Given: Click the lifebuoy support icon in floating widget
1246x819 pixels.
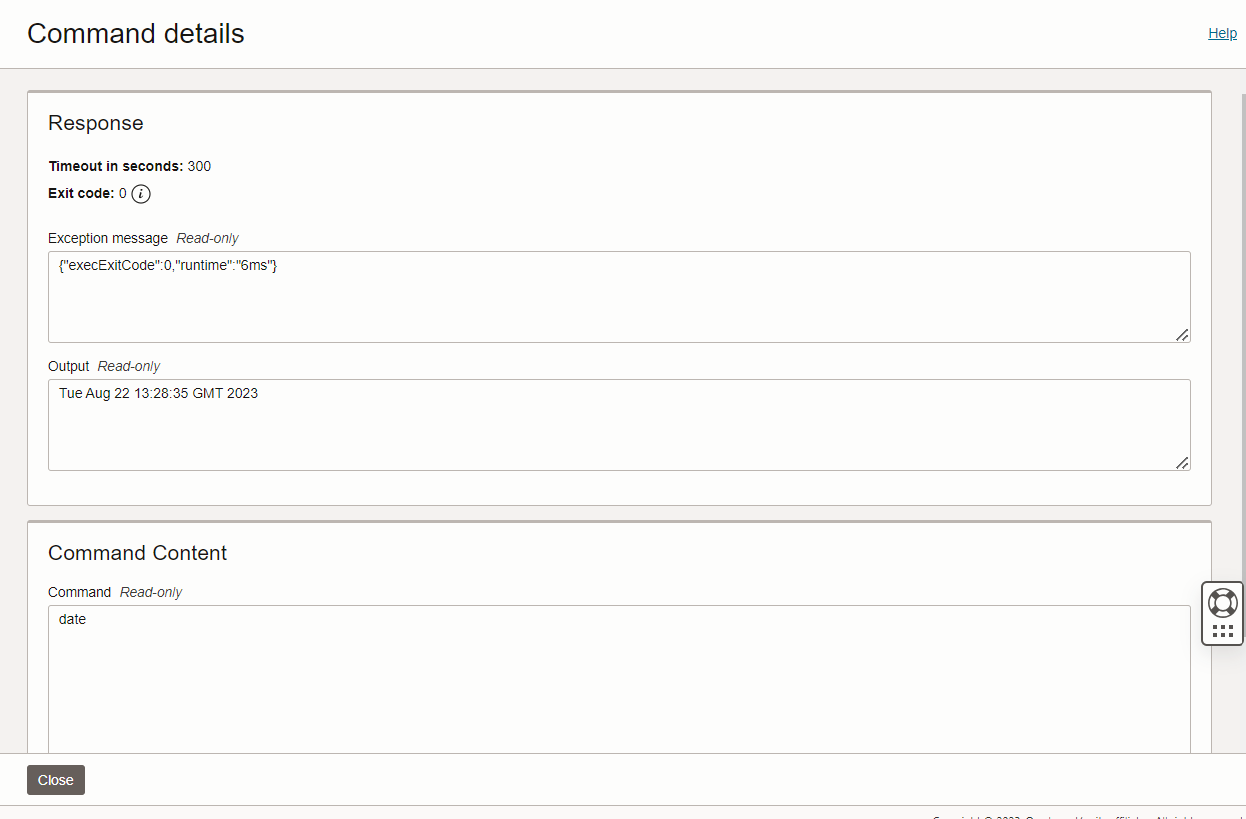Looking at the screenshot, I should 1222,603.
